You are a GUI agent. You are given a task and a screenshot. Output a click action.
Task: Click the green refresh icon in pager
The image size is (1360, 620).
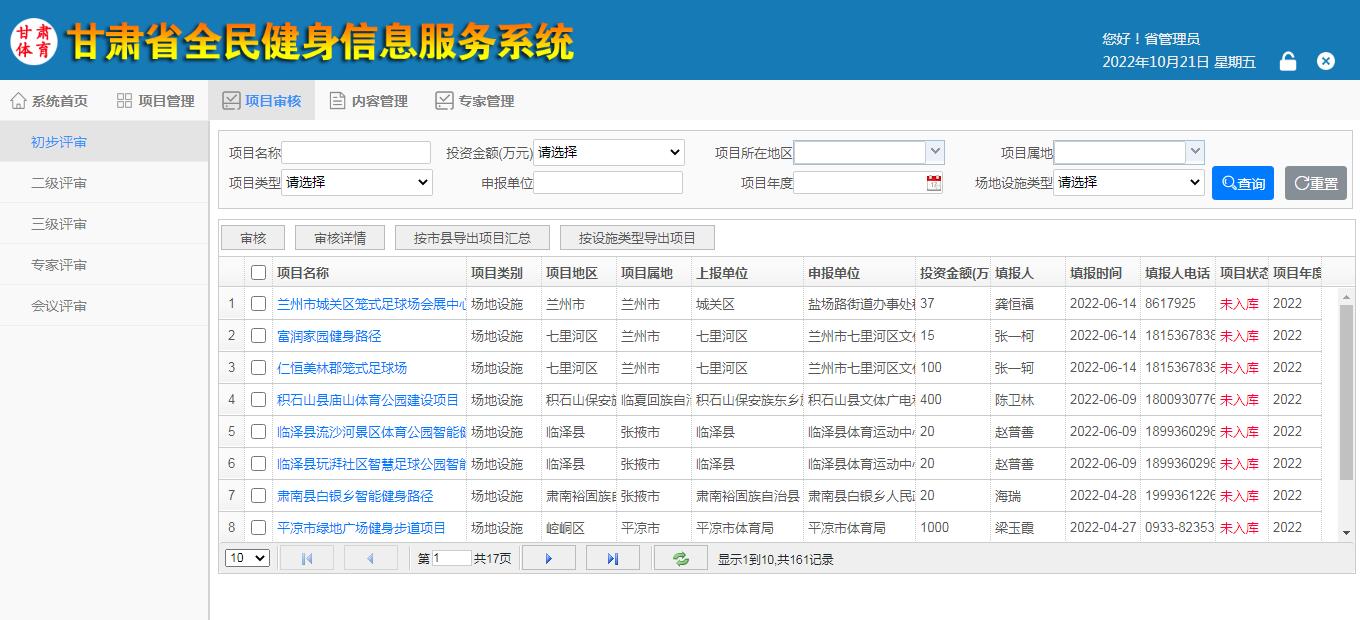(x=681, y=559)
